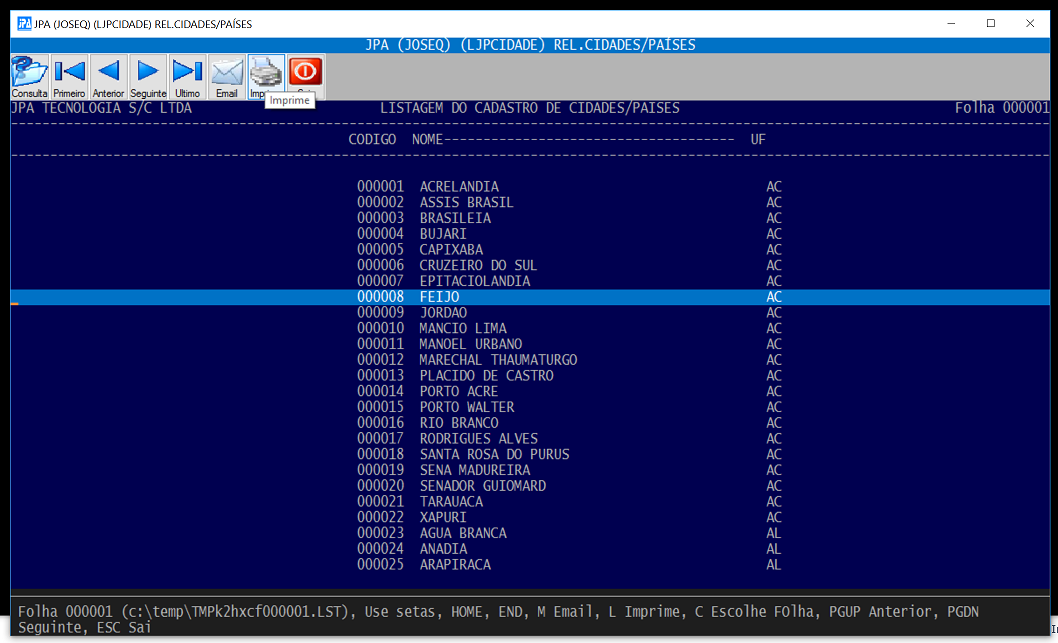Select row 000009 JORDAO
1058x643 pixels.
point(530,312)
